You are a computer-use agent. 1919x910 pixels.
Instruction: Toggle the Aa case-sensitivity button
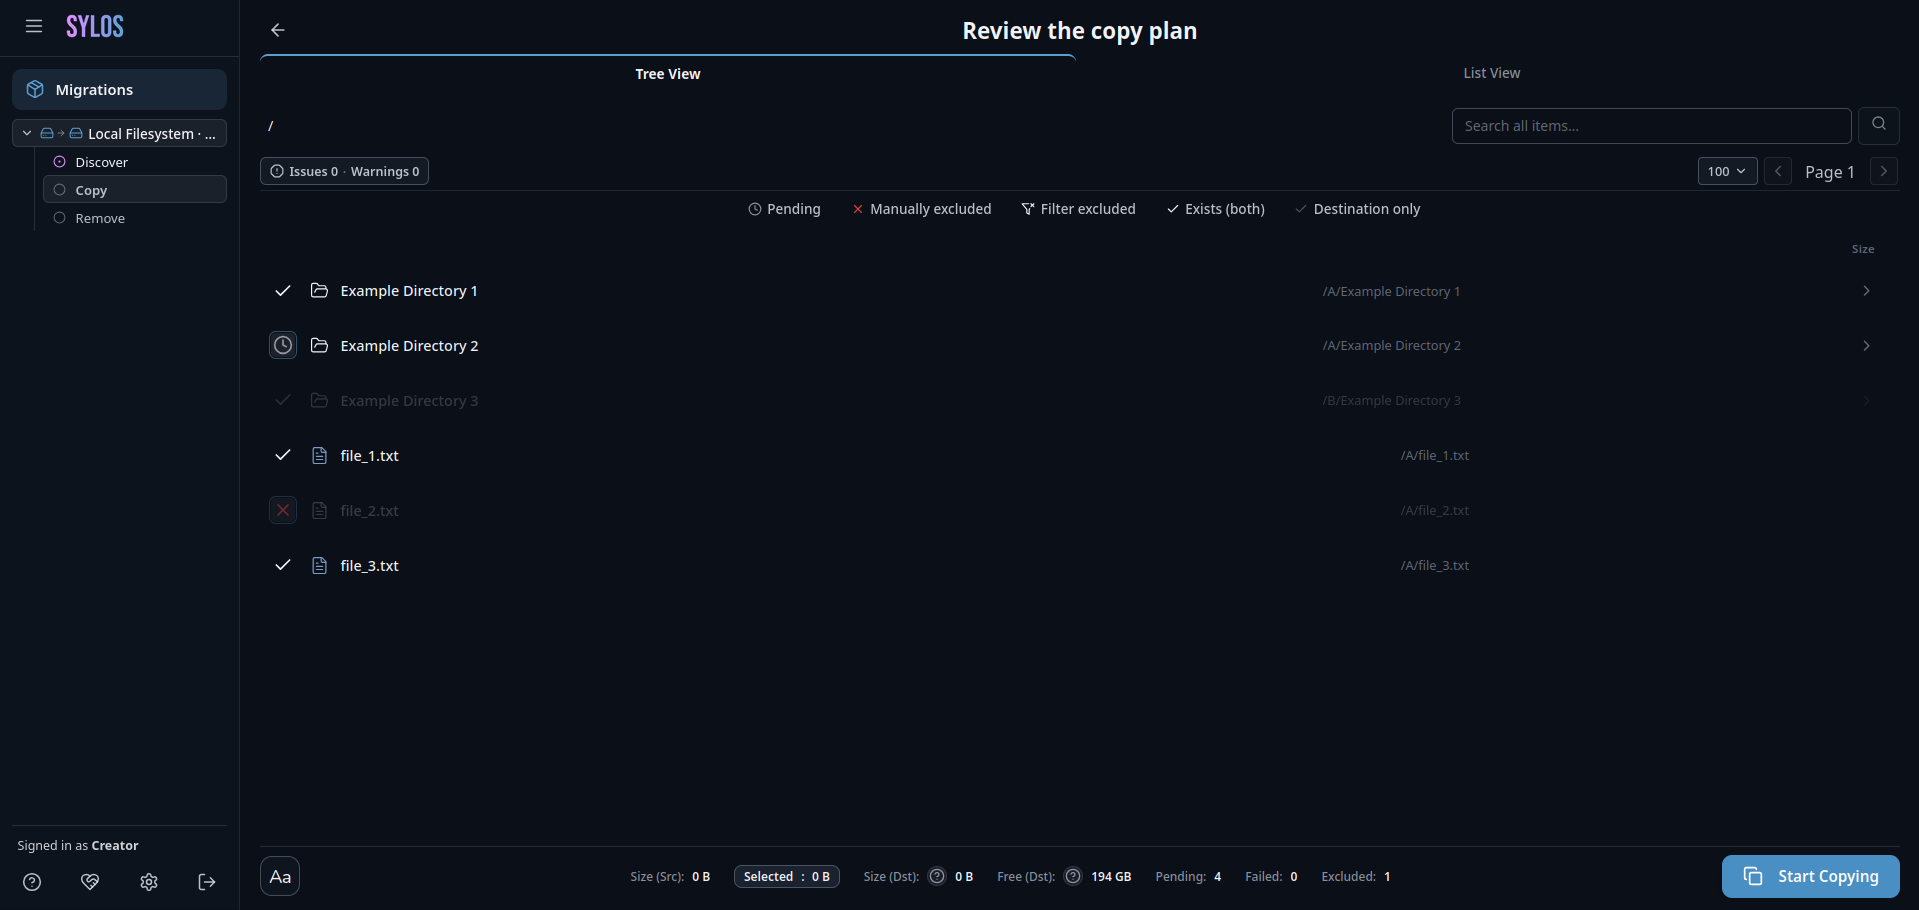click(280, 876)
